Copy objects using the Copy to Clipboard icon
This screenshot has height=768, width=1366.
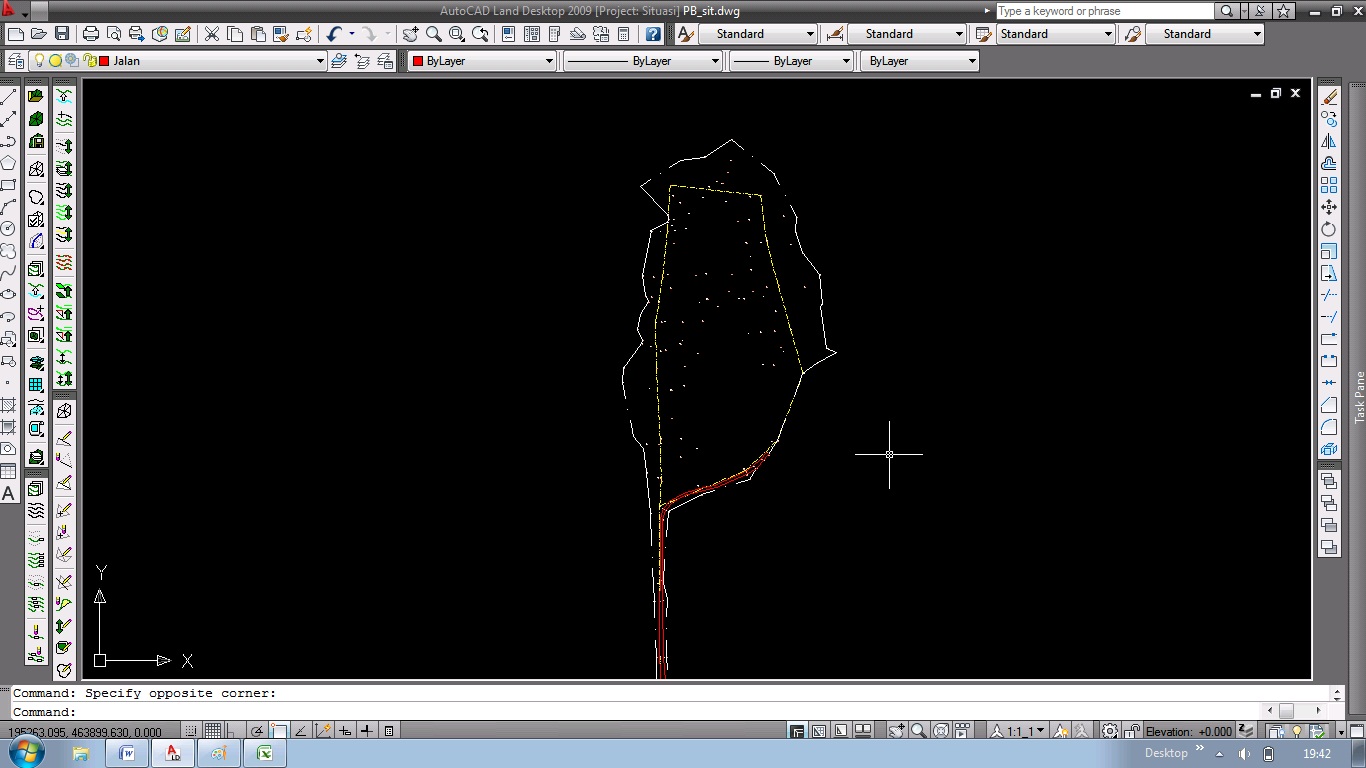234,33
